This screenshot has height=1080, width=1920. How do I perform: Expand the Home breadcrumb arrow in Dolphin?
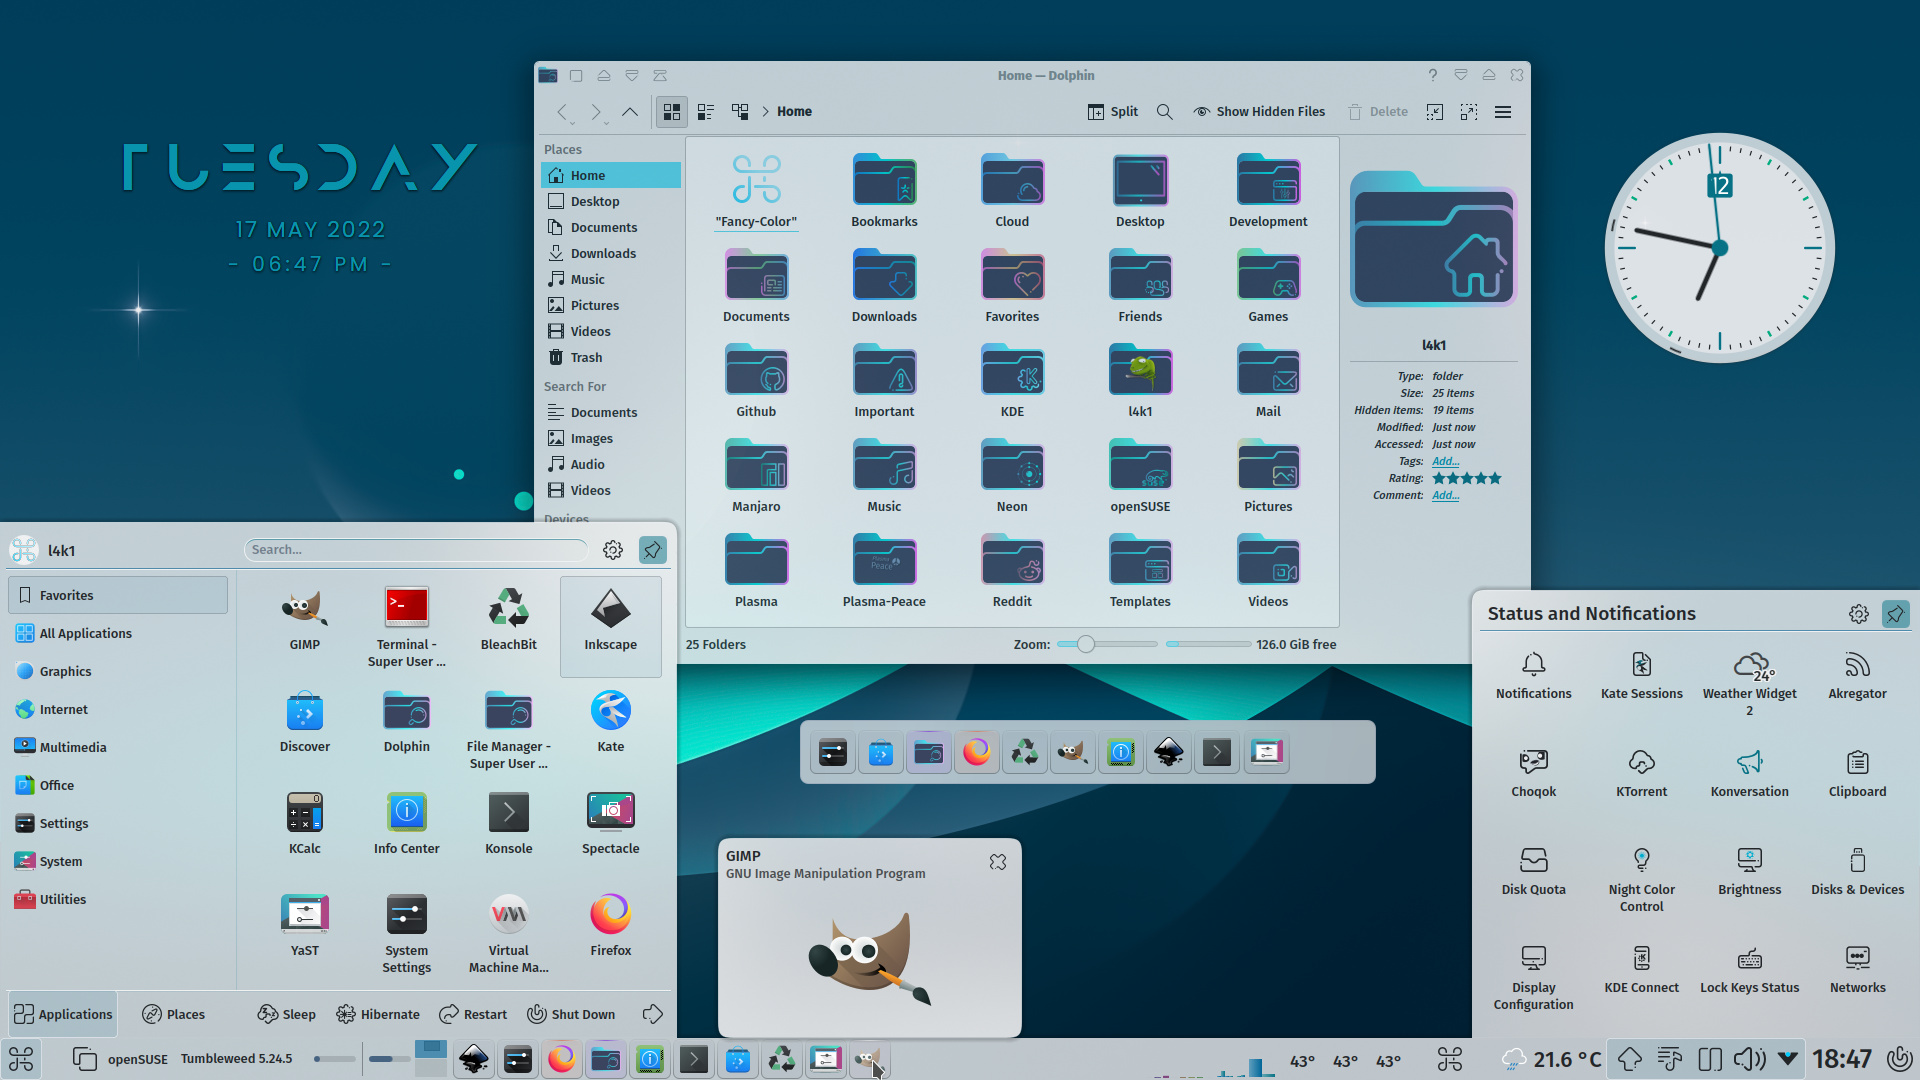tap(766, 112)
